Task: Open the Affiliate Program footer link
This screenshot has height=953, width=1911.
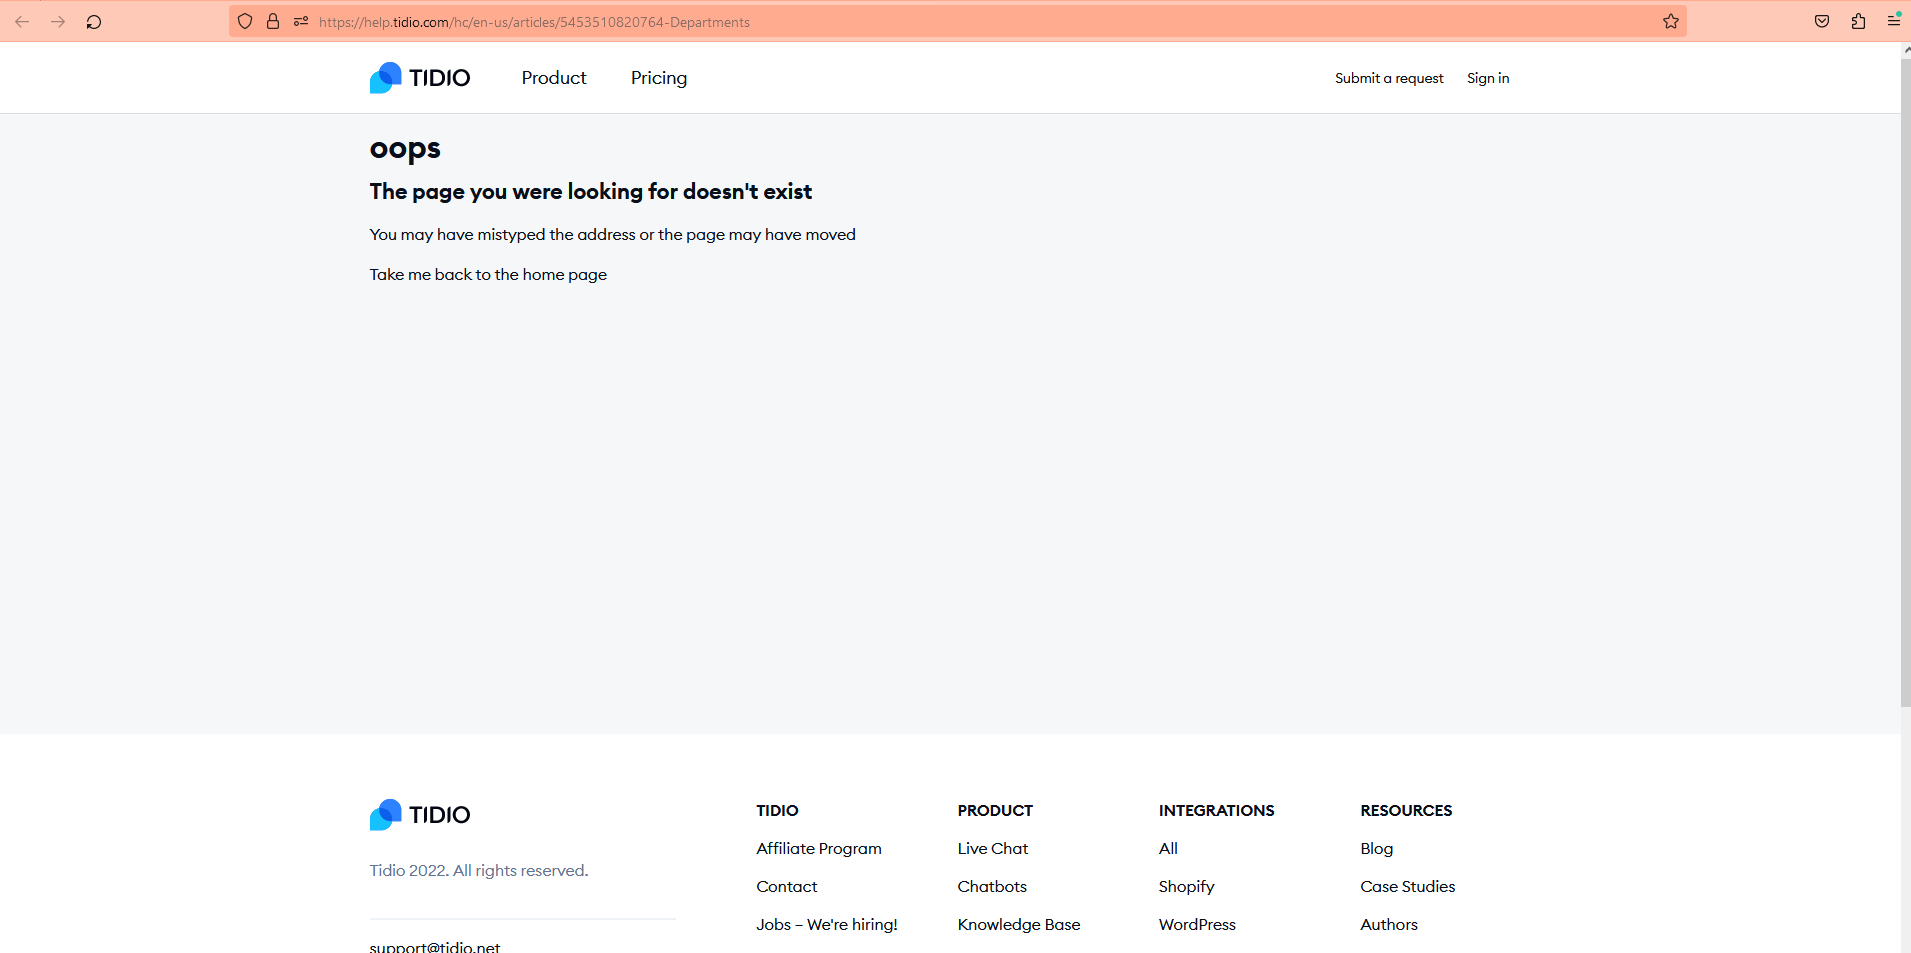Action: click(x=819, y=849)
